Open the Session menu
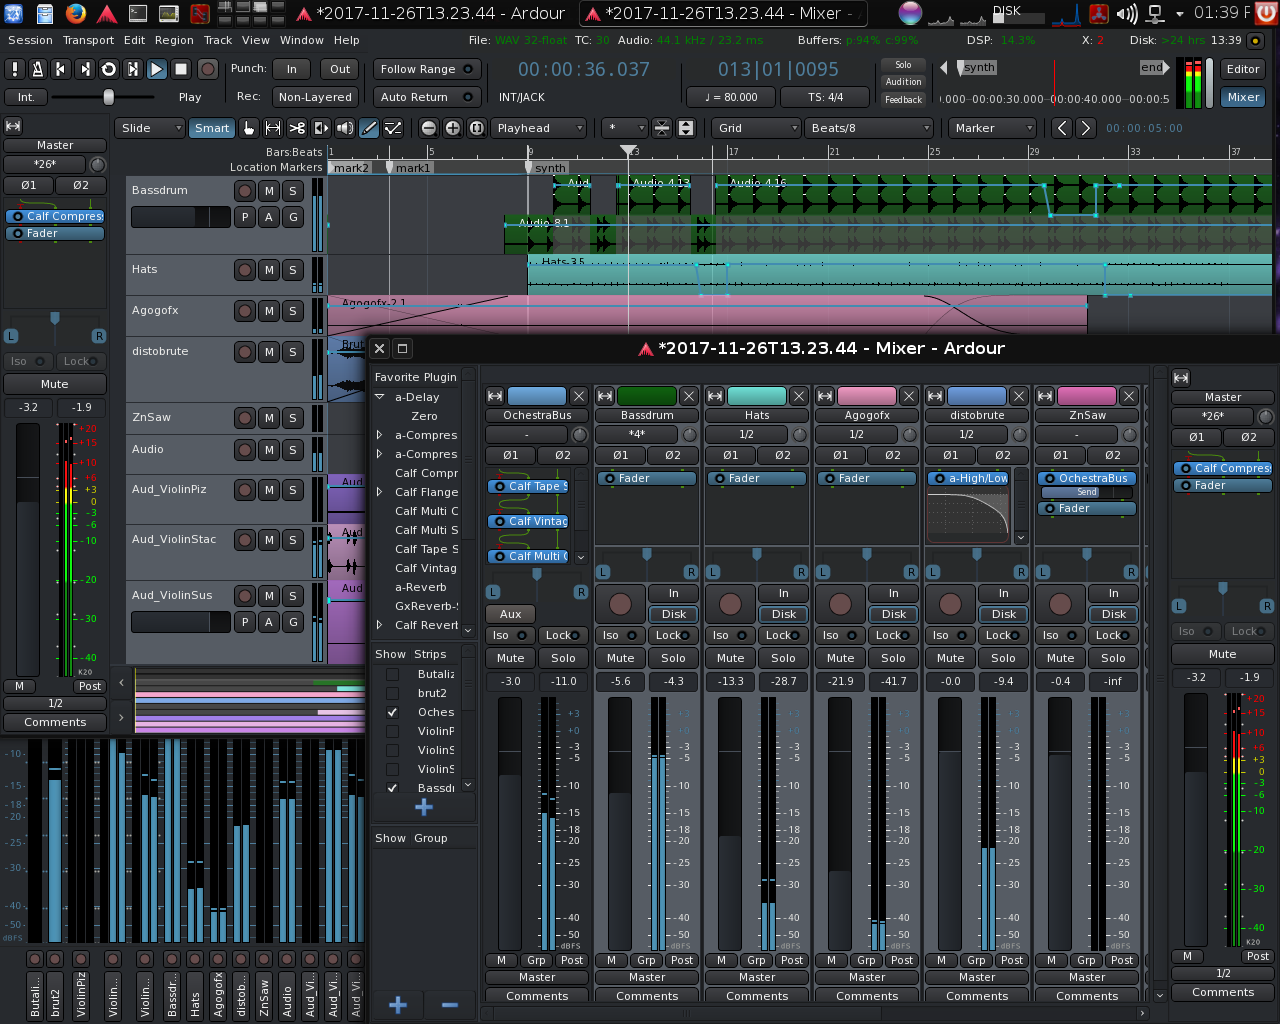This screenshot has height=1024, width=1280. [x=30, y=40]
